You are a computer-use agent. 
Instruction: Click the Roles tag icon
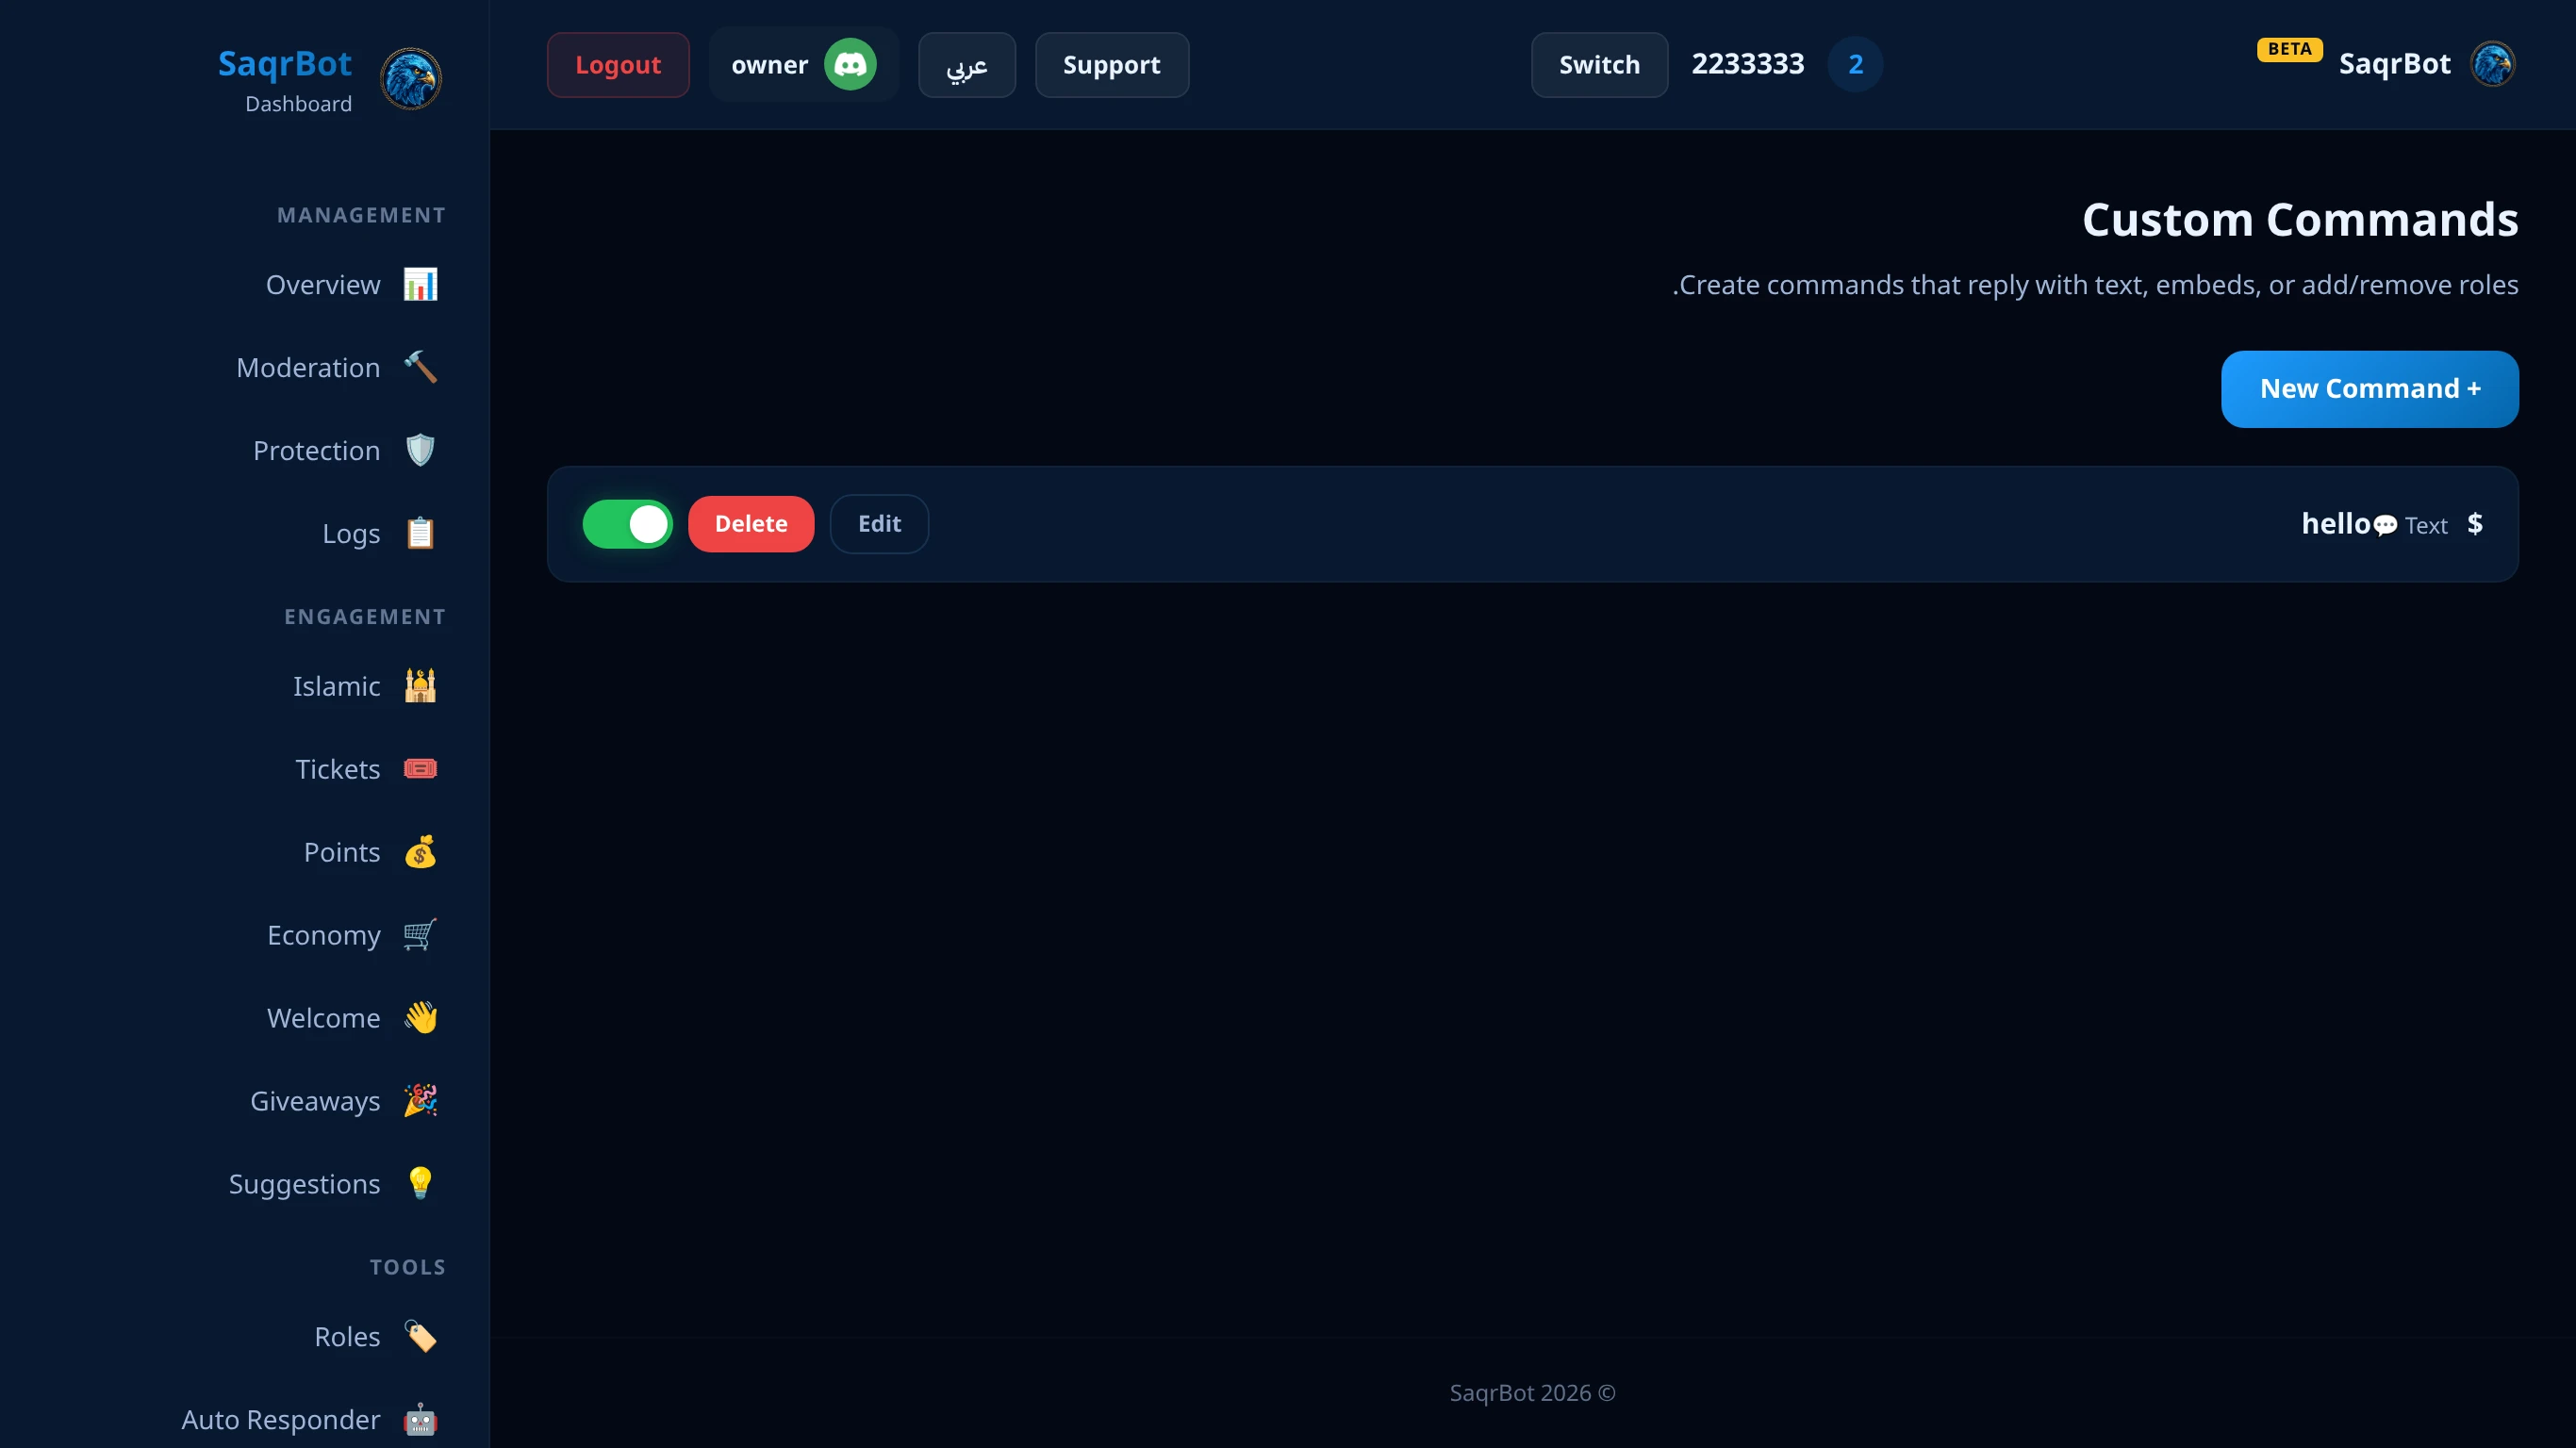420,1337
